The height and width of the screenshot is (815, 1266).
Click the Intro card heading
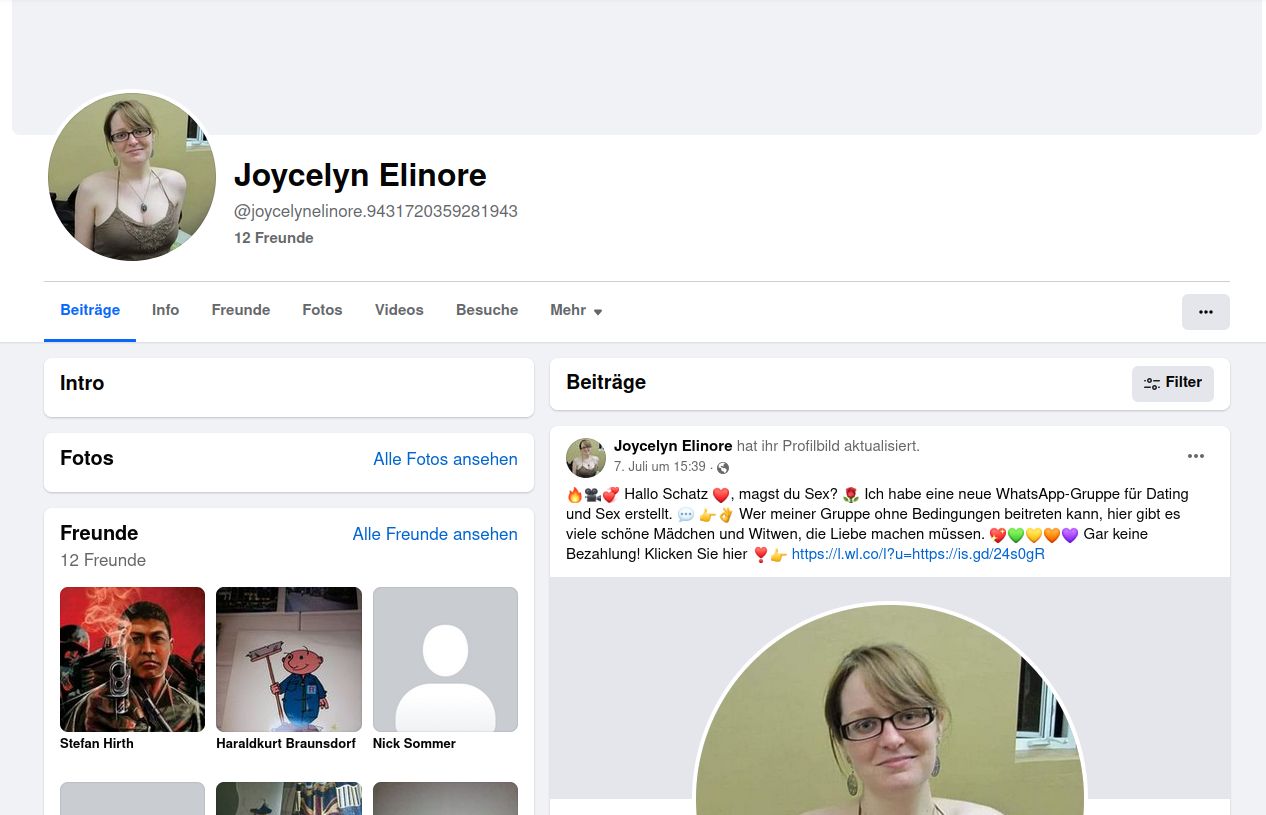[82, 383]
